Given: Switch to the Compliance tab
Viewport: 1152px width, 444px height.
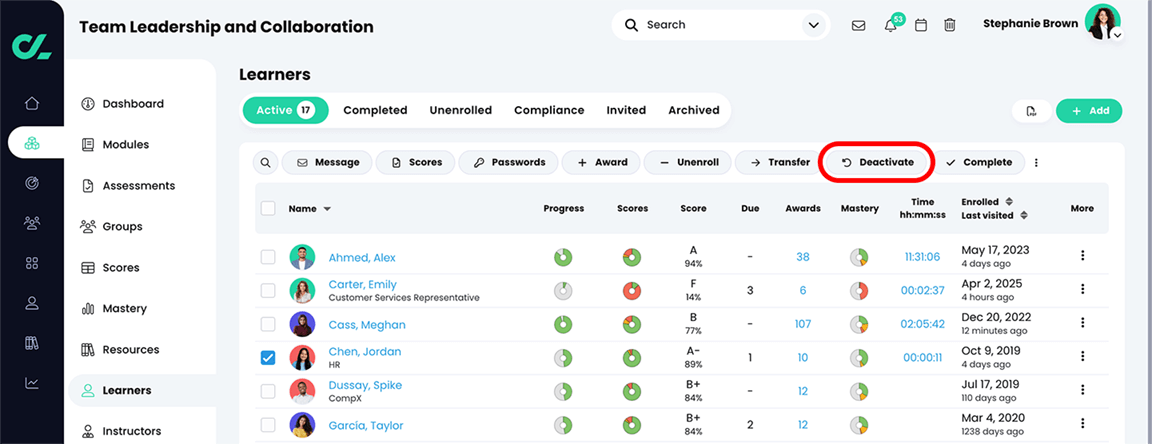Looking at the screenshot, I should [549, 110].
